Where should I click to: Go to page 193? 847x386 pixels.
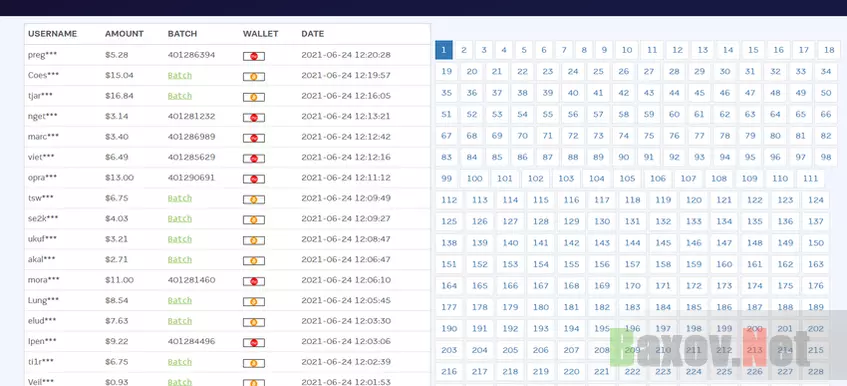point(541,329)
